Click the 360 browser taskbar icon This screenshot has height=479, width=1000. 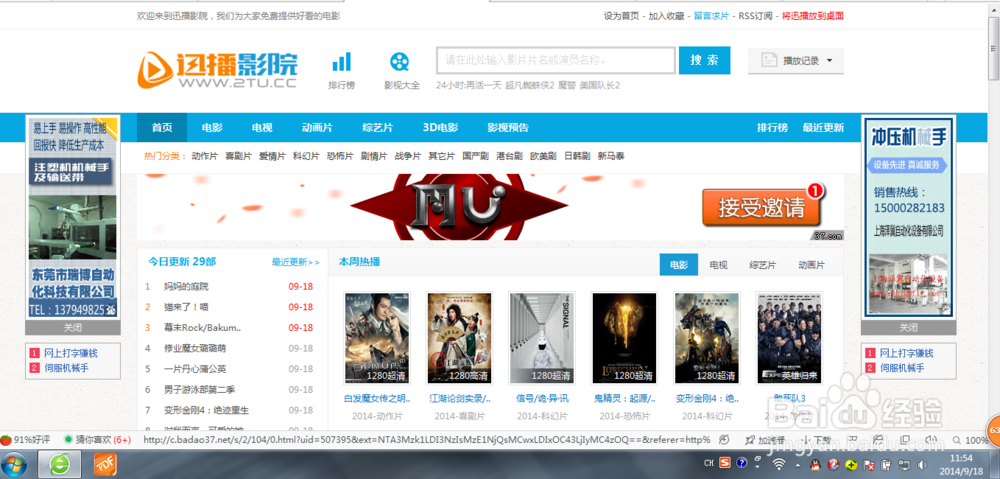point(59,464)
